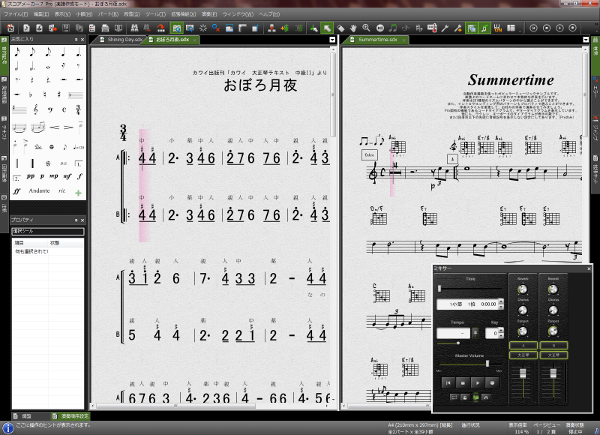Rewind to start in mixer transport

pyautogui.click(x=448, y=383)
